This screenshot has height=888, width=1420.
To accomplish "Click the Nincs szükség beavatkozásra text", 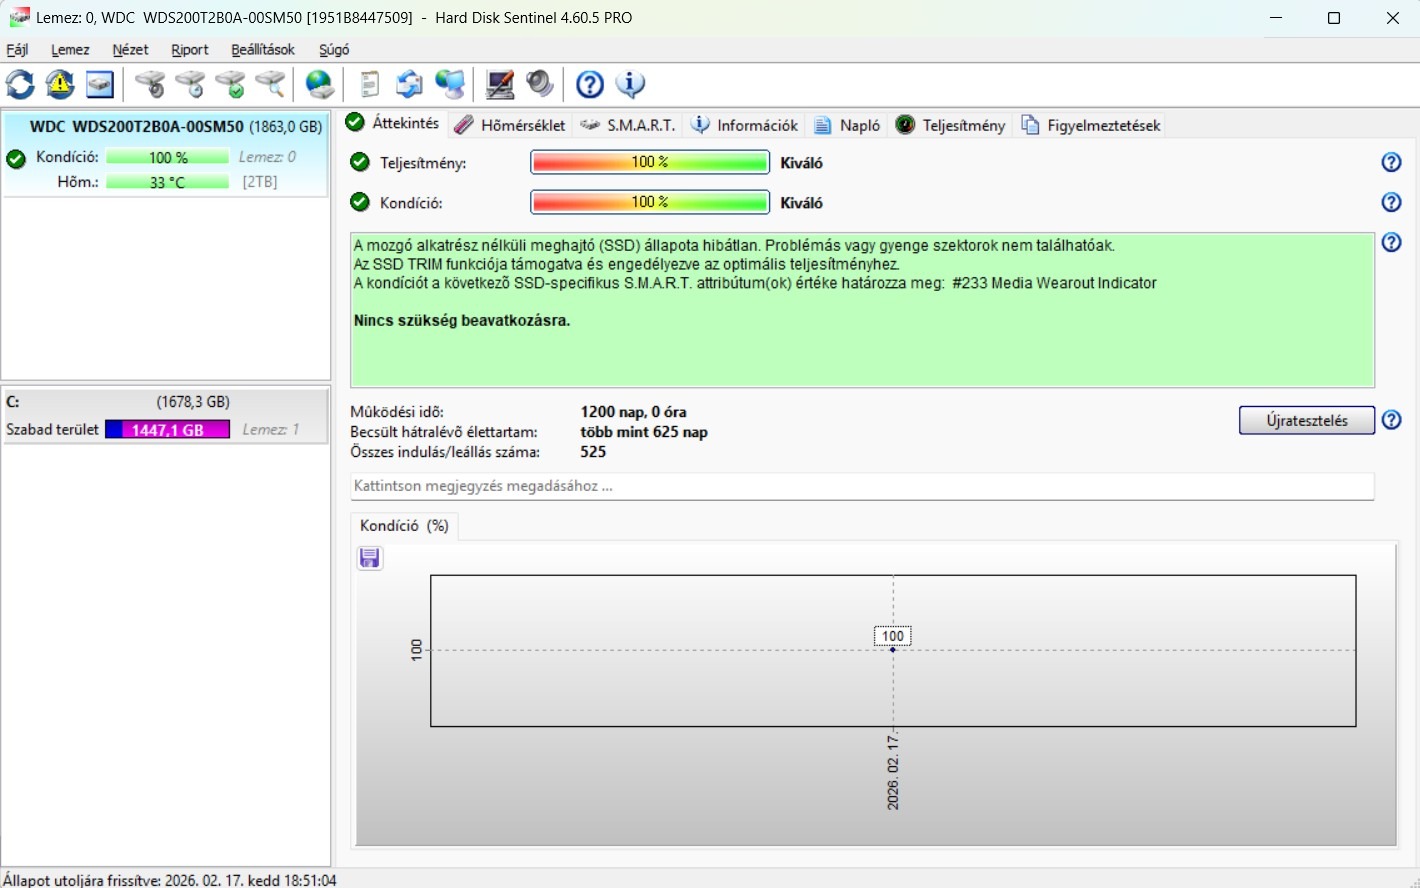I will click(462, 321).
